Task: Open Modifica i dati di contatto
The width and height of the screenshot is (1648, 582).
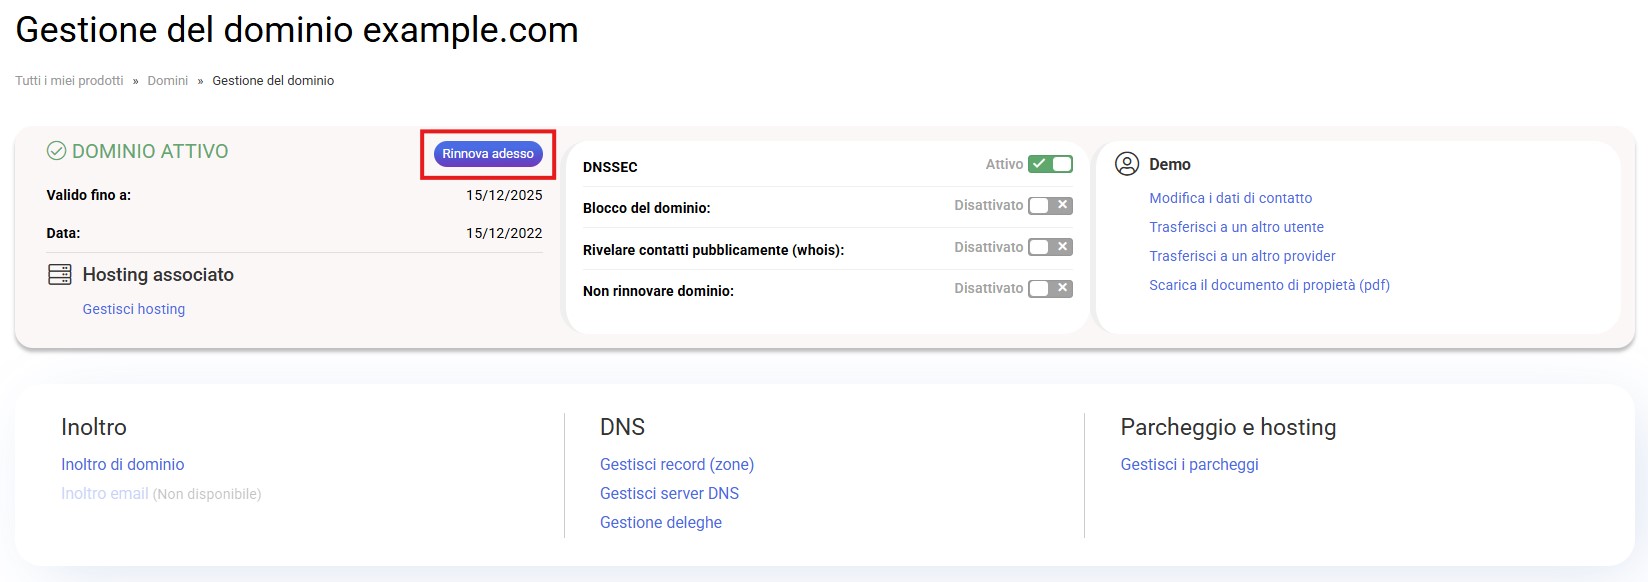Action: [x=1230, y=198]
